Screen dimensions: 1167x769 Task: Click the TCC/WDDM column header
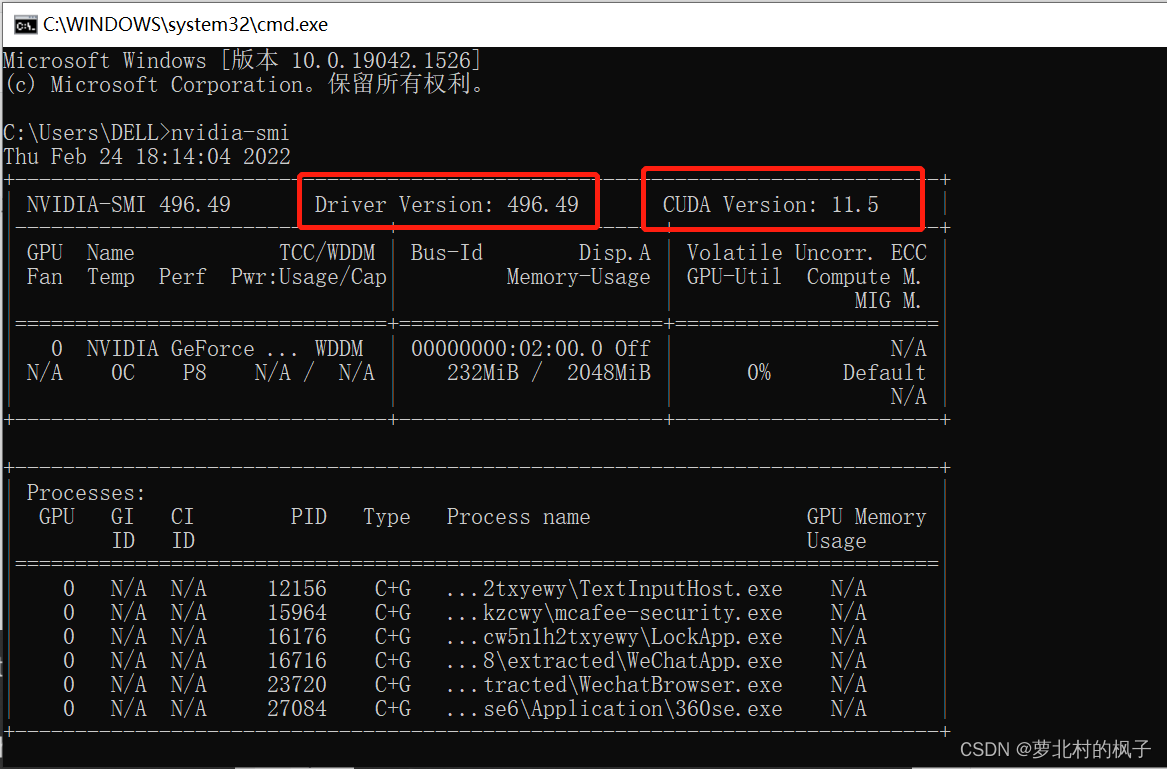[327, 253]
